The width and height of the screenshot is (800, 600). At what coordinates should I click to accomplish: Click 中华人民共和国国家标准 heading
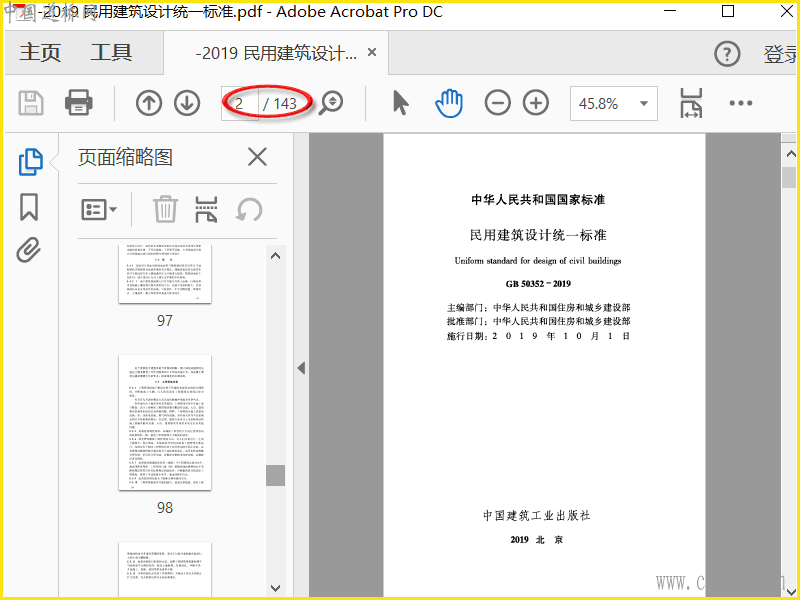tap(538, 199)
